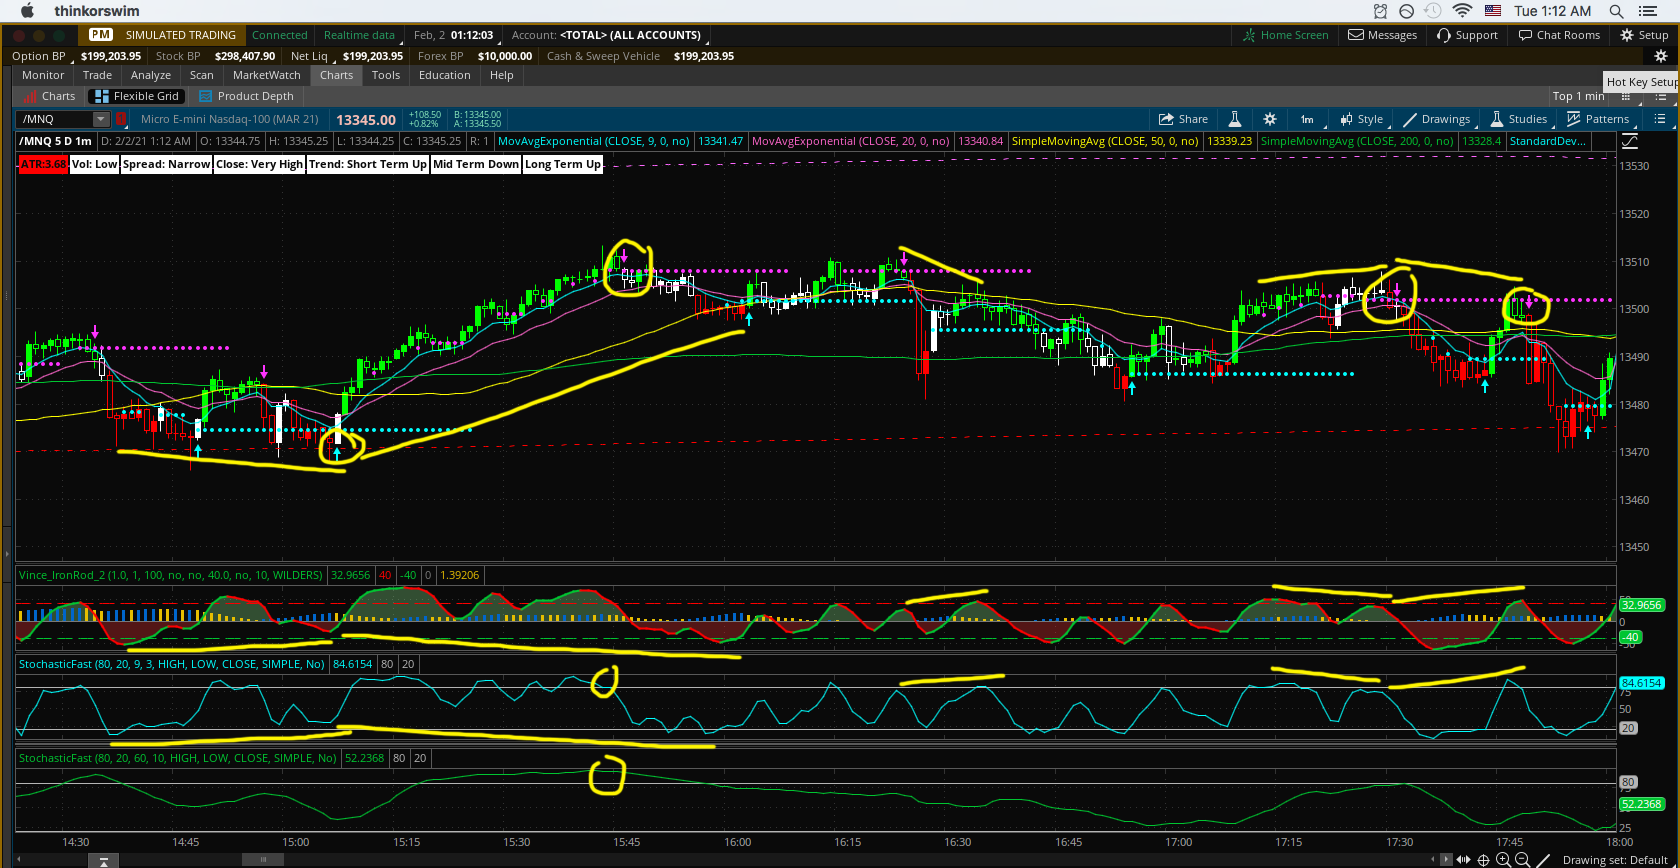Activate the crosshair pan tool icon
This screenshot has height=868, width=1680.
coord(1483,860)
